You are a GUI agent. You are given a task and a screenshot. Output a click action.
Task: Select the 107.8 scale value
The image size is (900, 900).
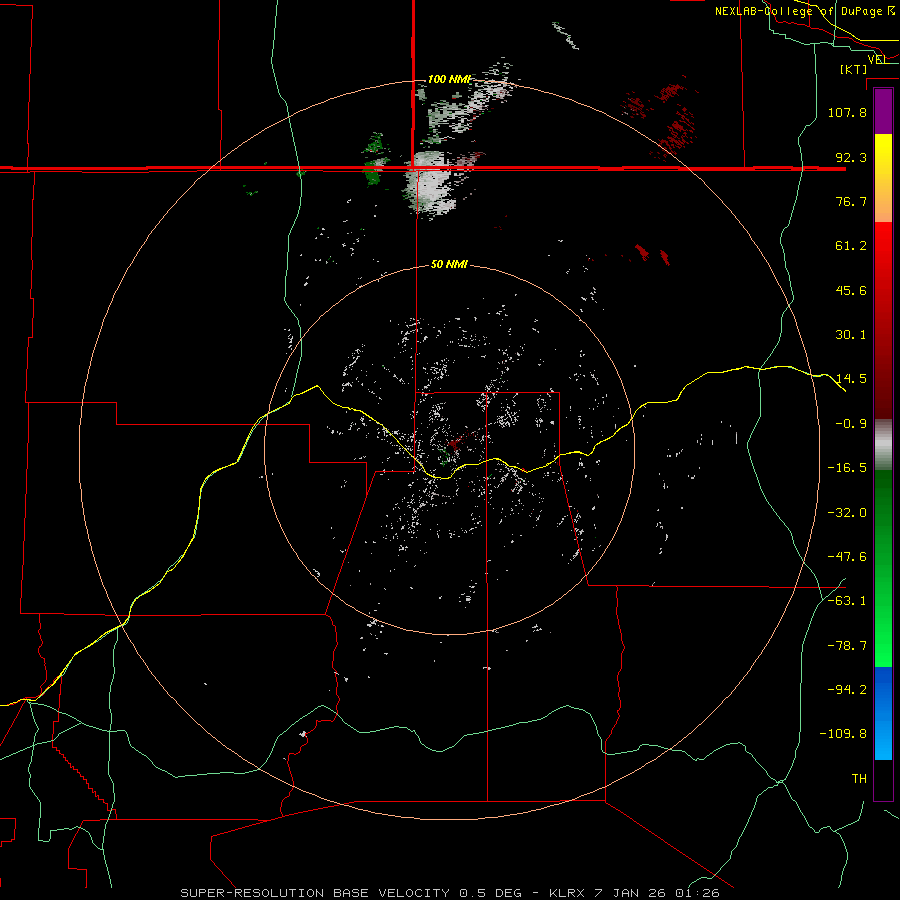tap(847, 112)
